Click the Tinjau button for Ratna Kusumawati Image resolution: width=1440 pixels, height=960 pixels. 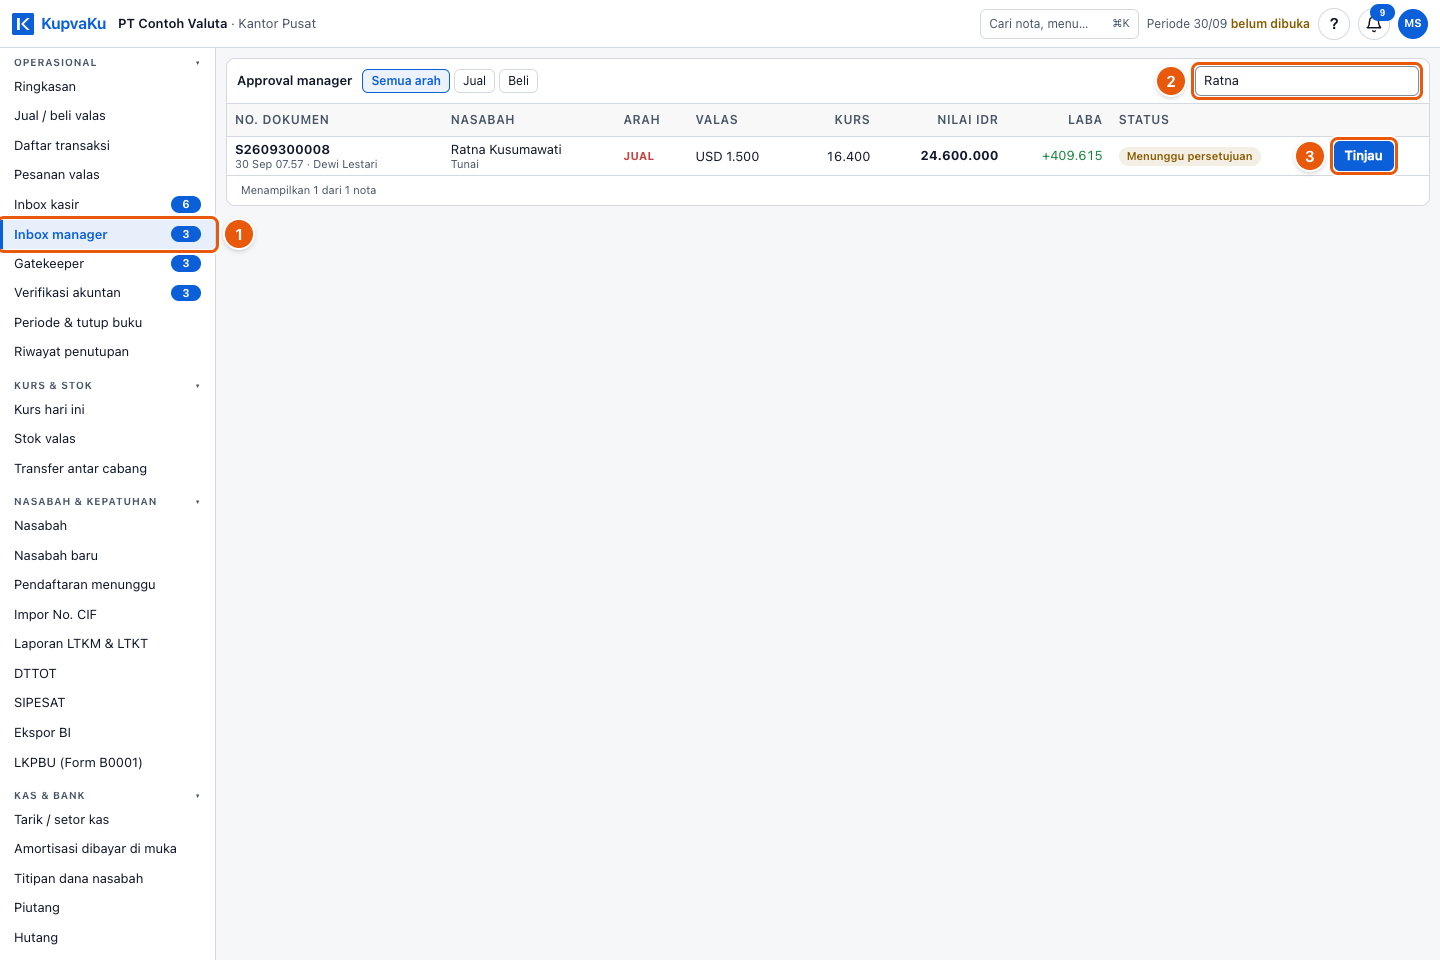(1363, 156)
